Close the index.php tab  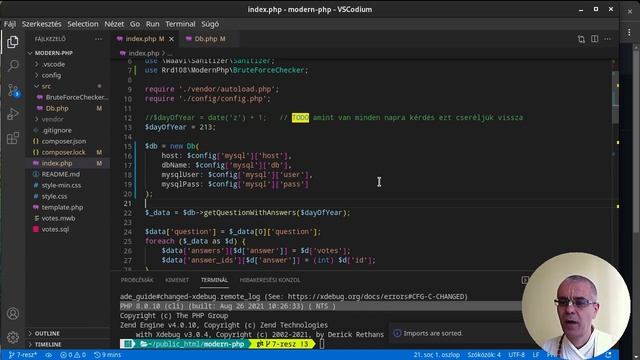point(171,39)
